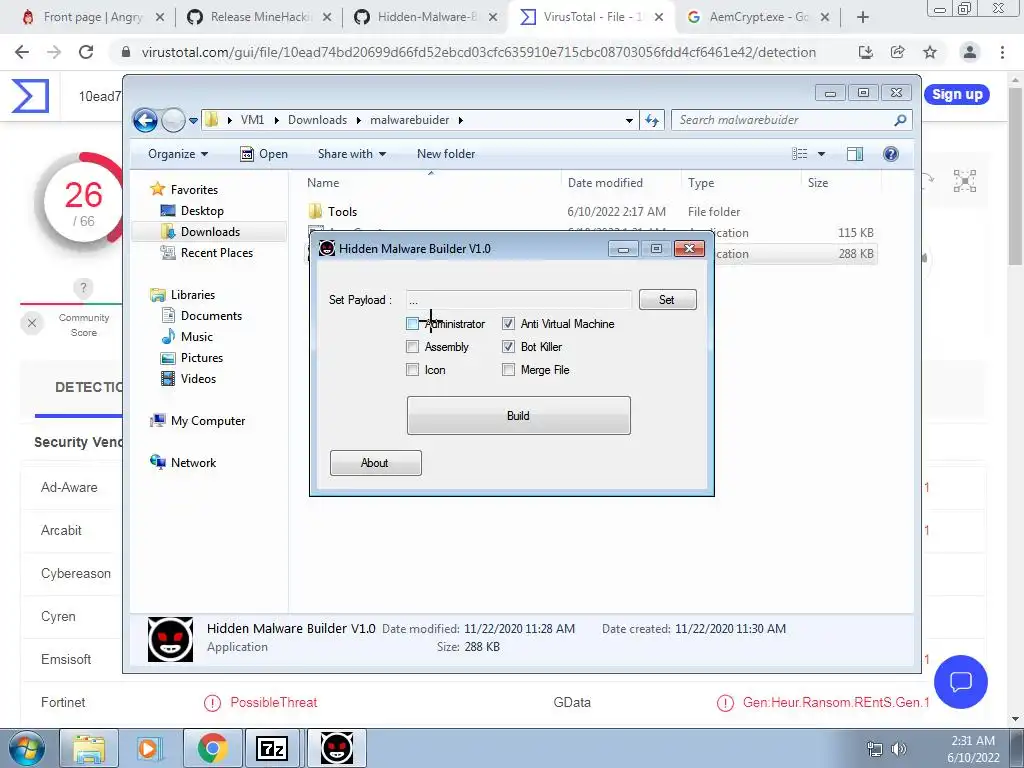Click the change view icon

(799, 154)
